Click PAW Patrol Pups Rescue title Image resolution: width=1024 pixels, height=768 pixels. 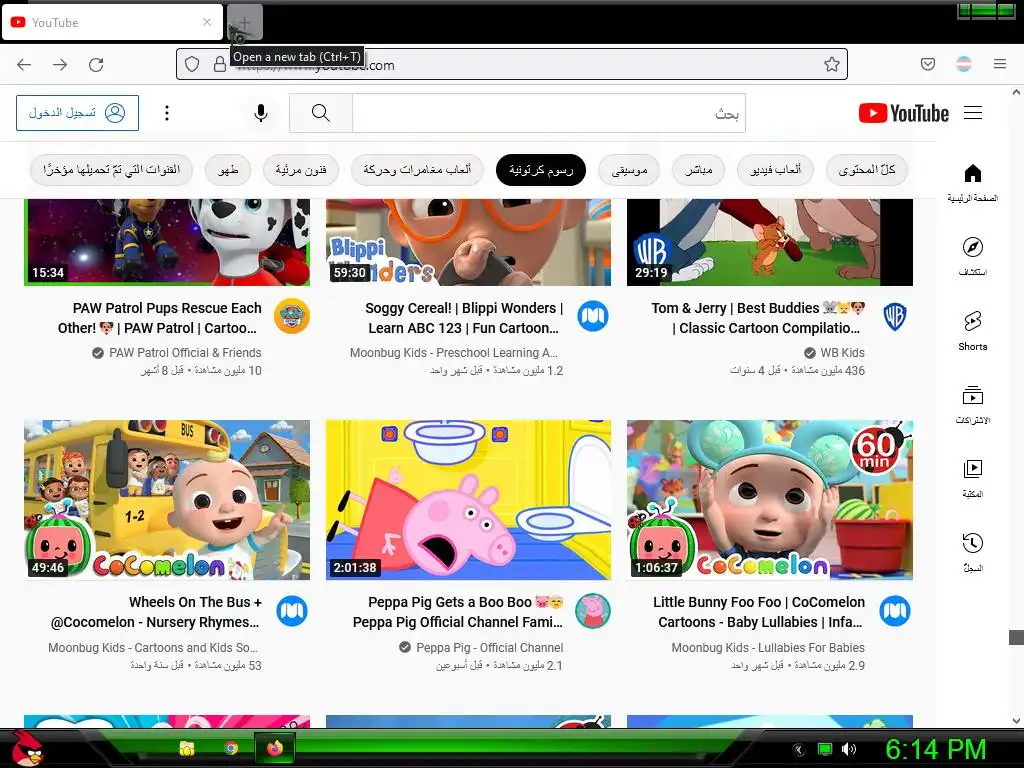pyautogui.click(x=160, y=318)
